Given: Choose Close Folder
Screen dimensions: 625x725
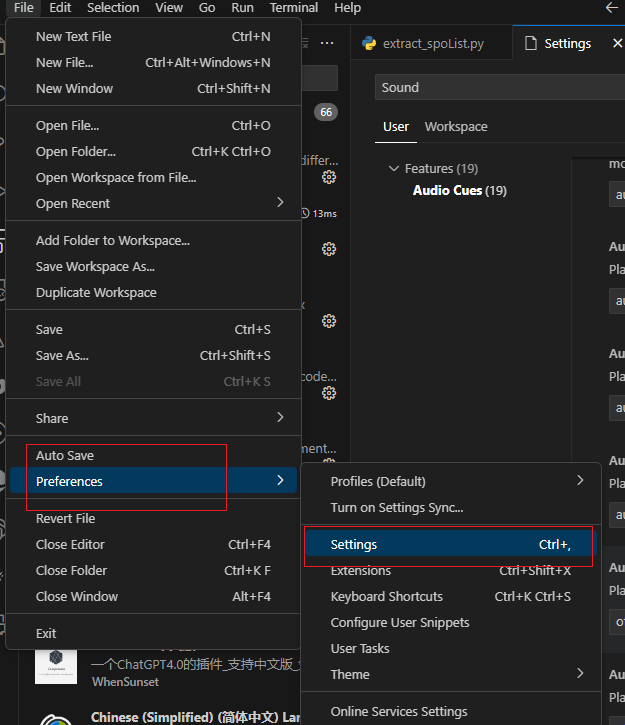Looking at the screenshot, I should pos(153,570).
